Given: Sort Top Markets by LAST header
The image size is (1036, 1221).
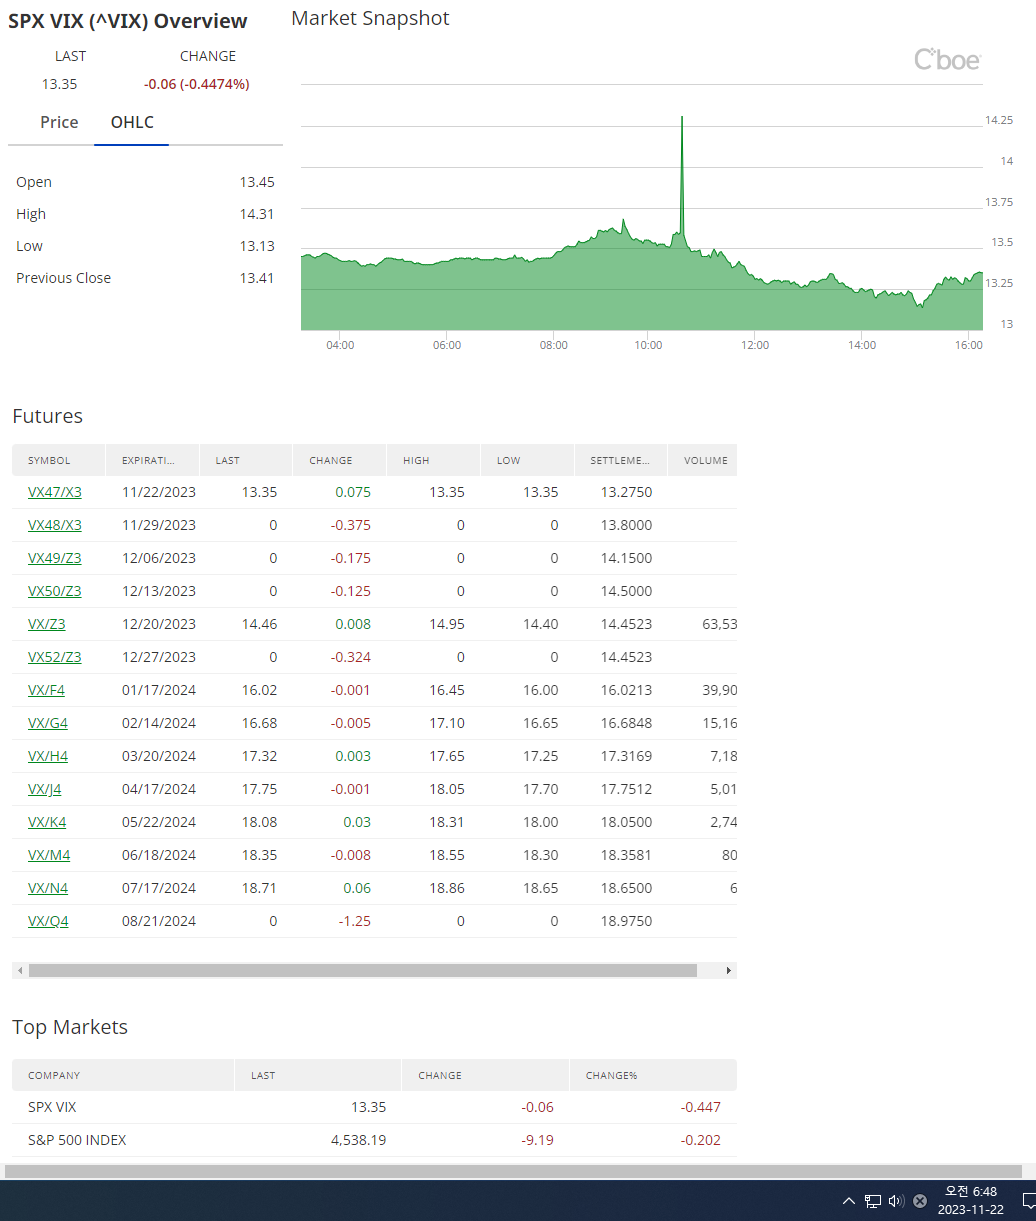Looking at the screenshot, I should [318, 1075].
